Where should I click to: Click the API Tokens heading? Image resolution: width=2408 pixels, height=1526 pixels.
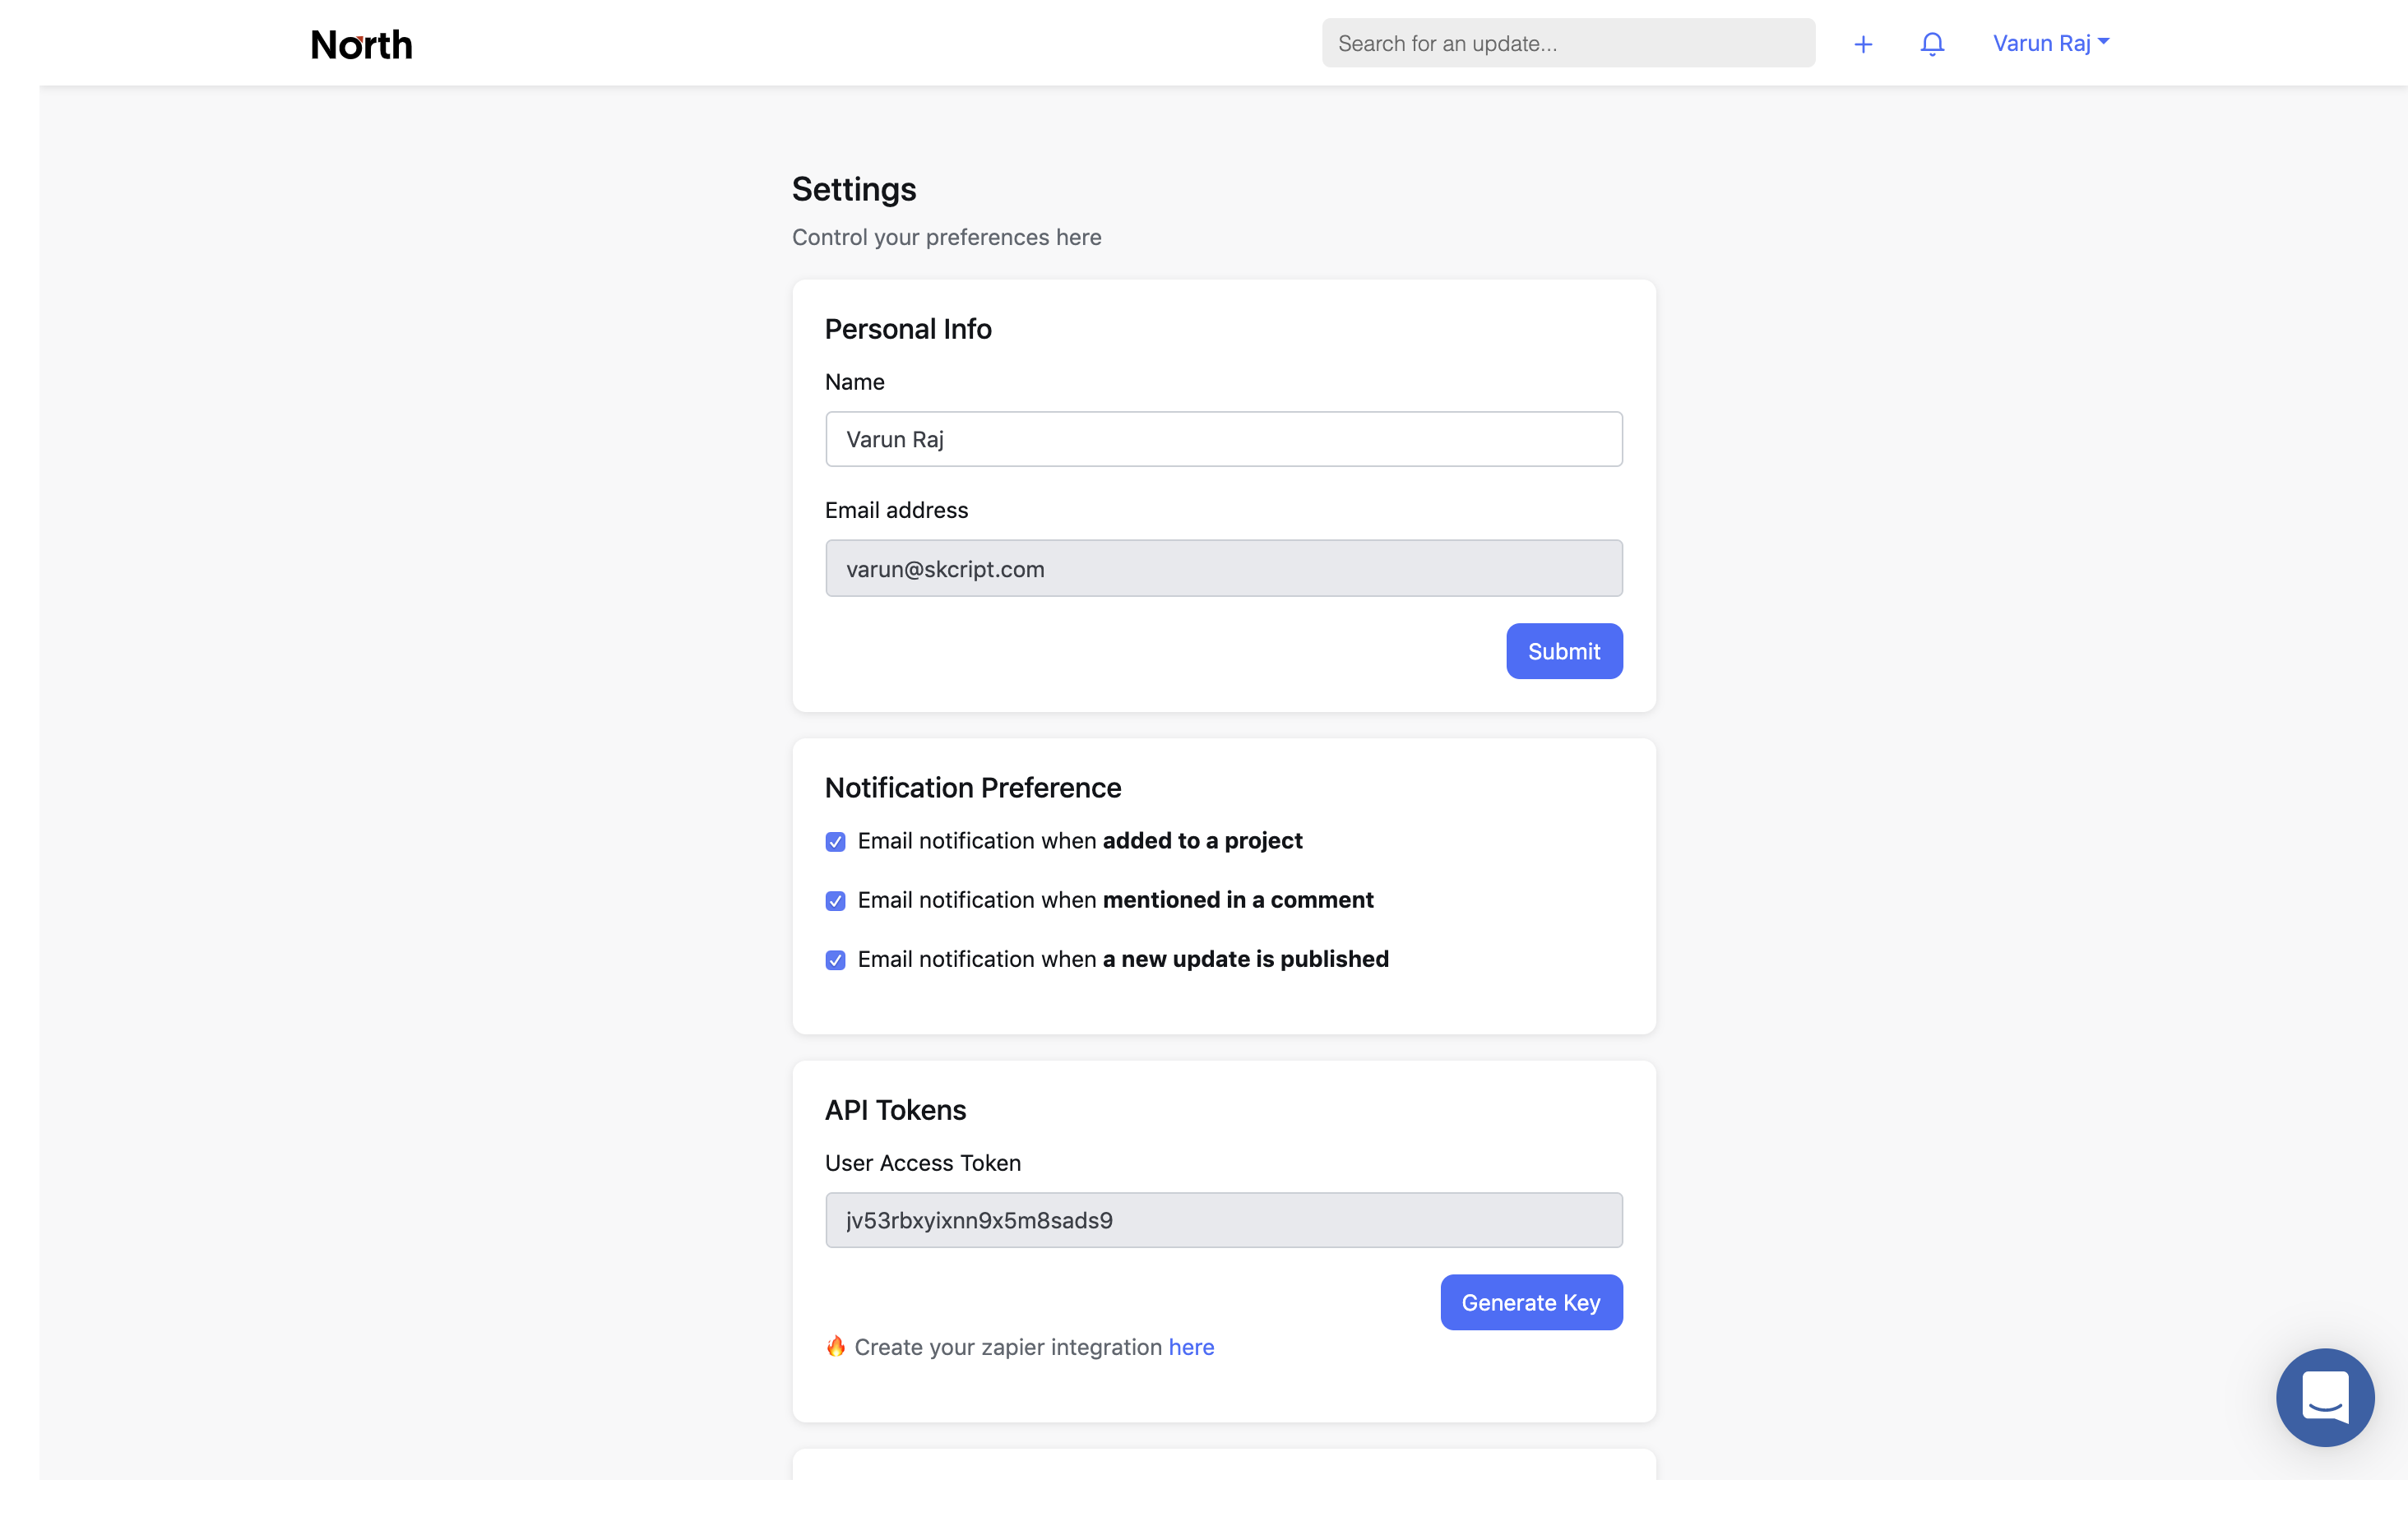click(x=895, y=1110)
